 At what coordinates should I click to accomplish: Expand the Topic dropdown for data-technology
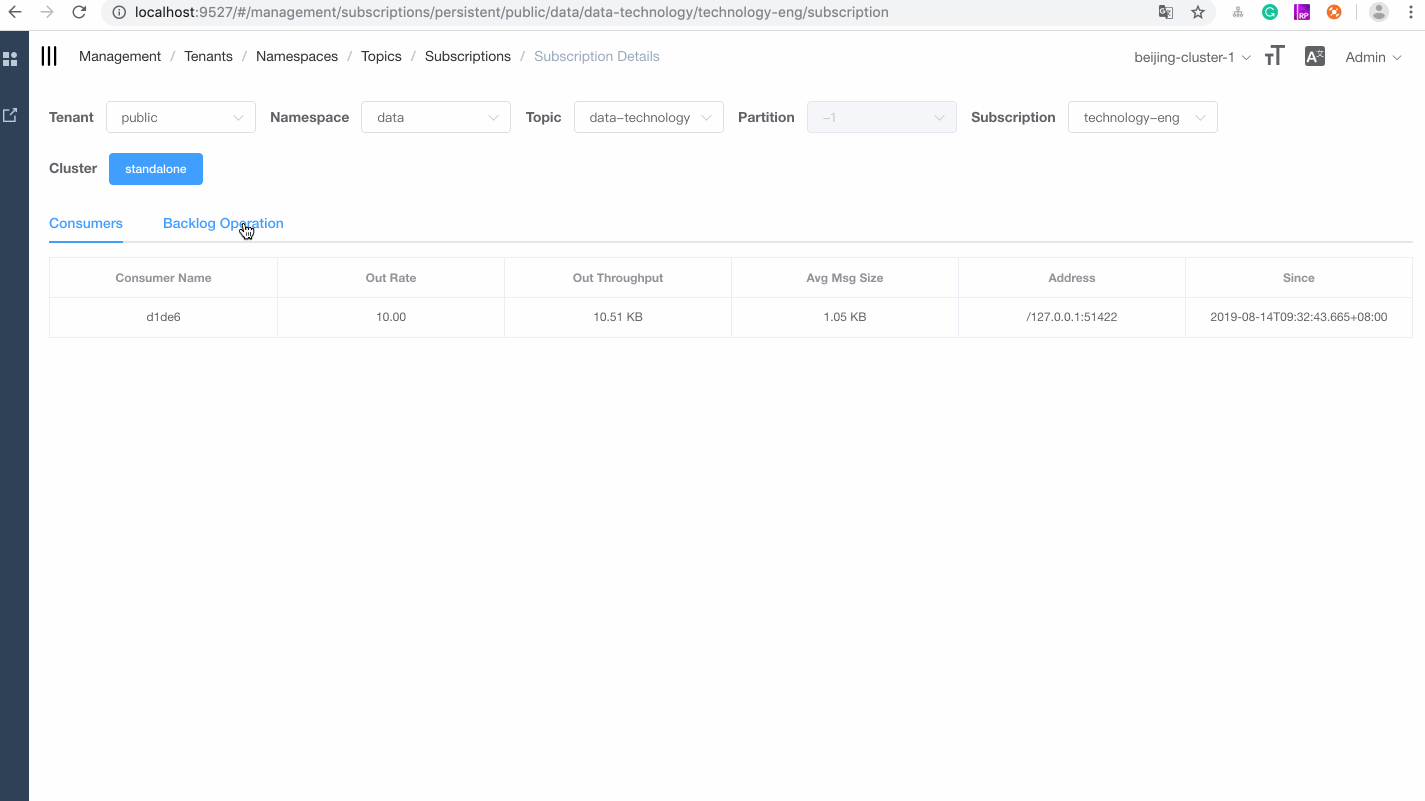(x=648, y=117)
